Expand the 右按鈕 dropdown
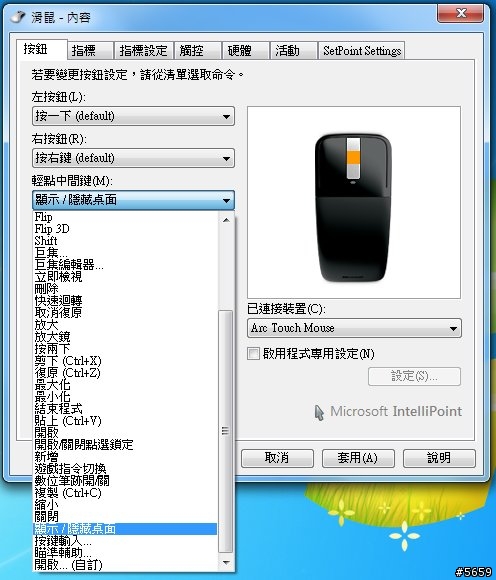This screenshot has width=496, height=580. 134,158
